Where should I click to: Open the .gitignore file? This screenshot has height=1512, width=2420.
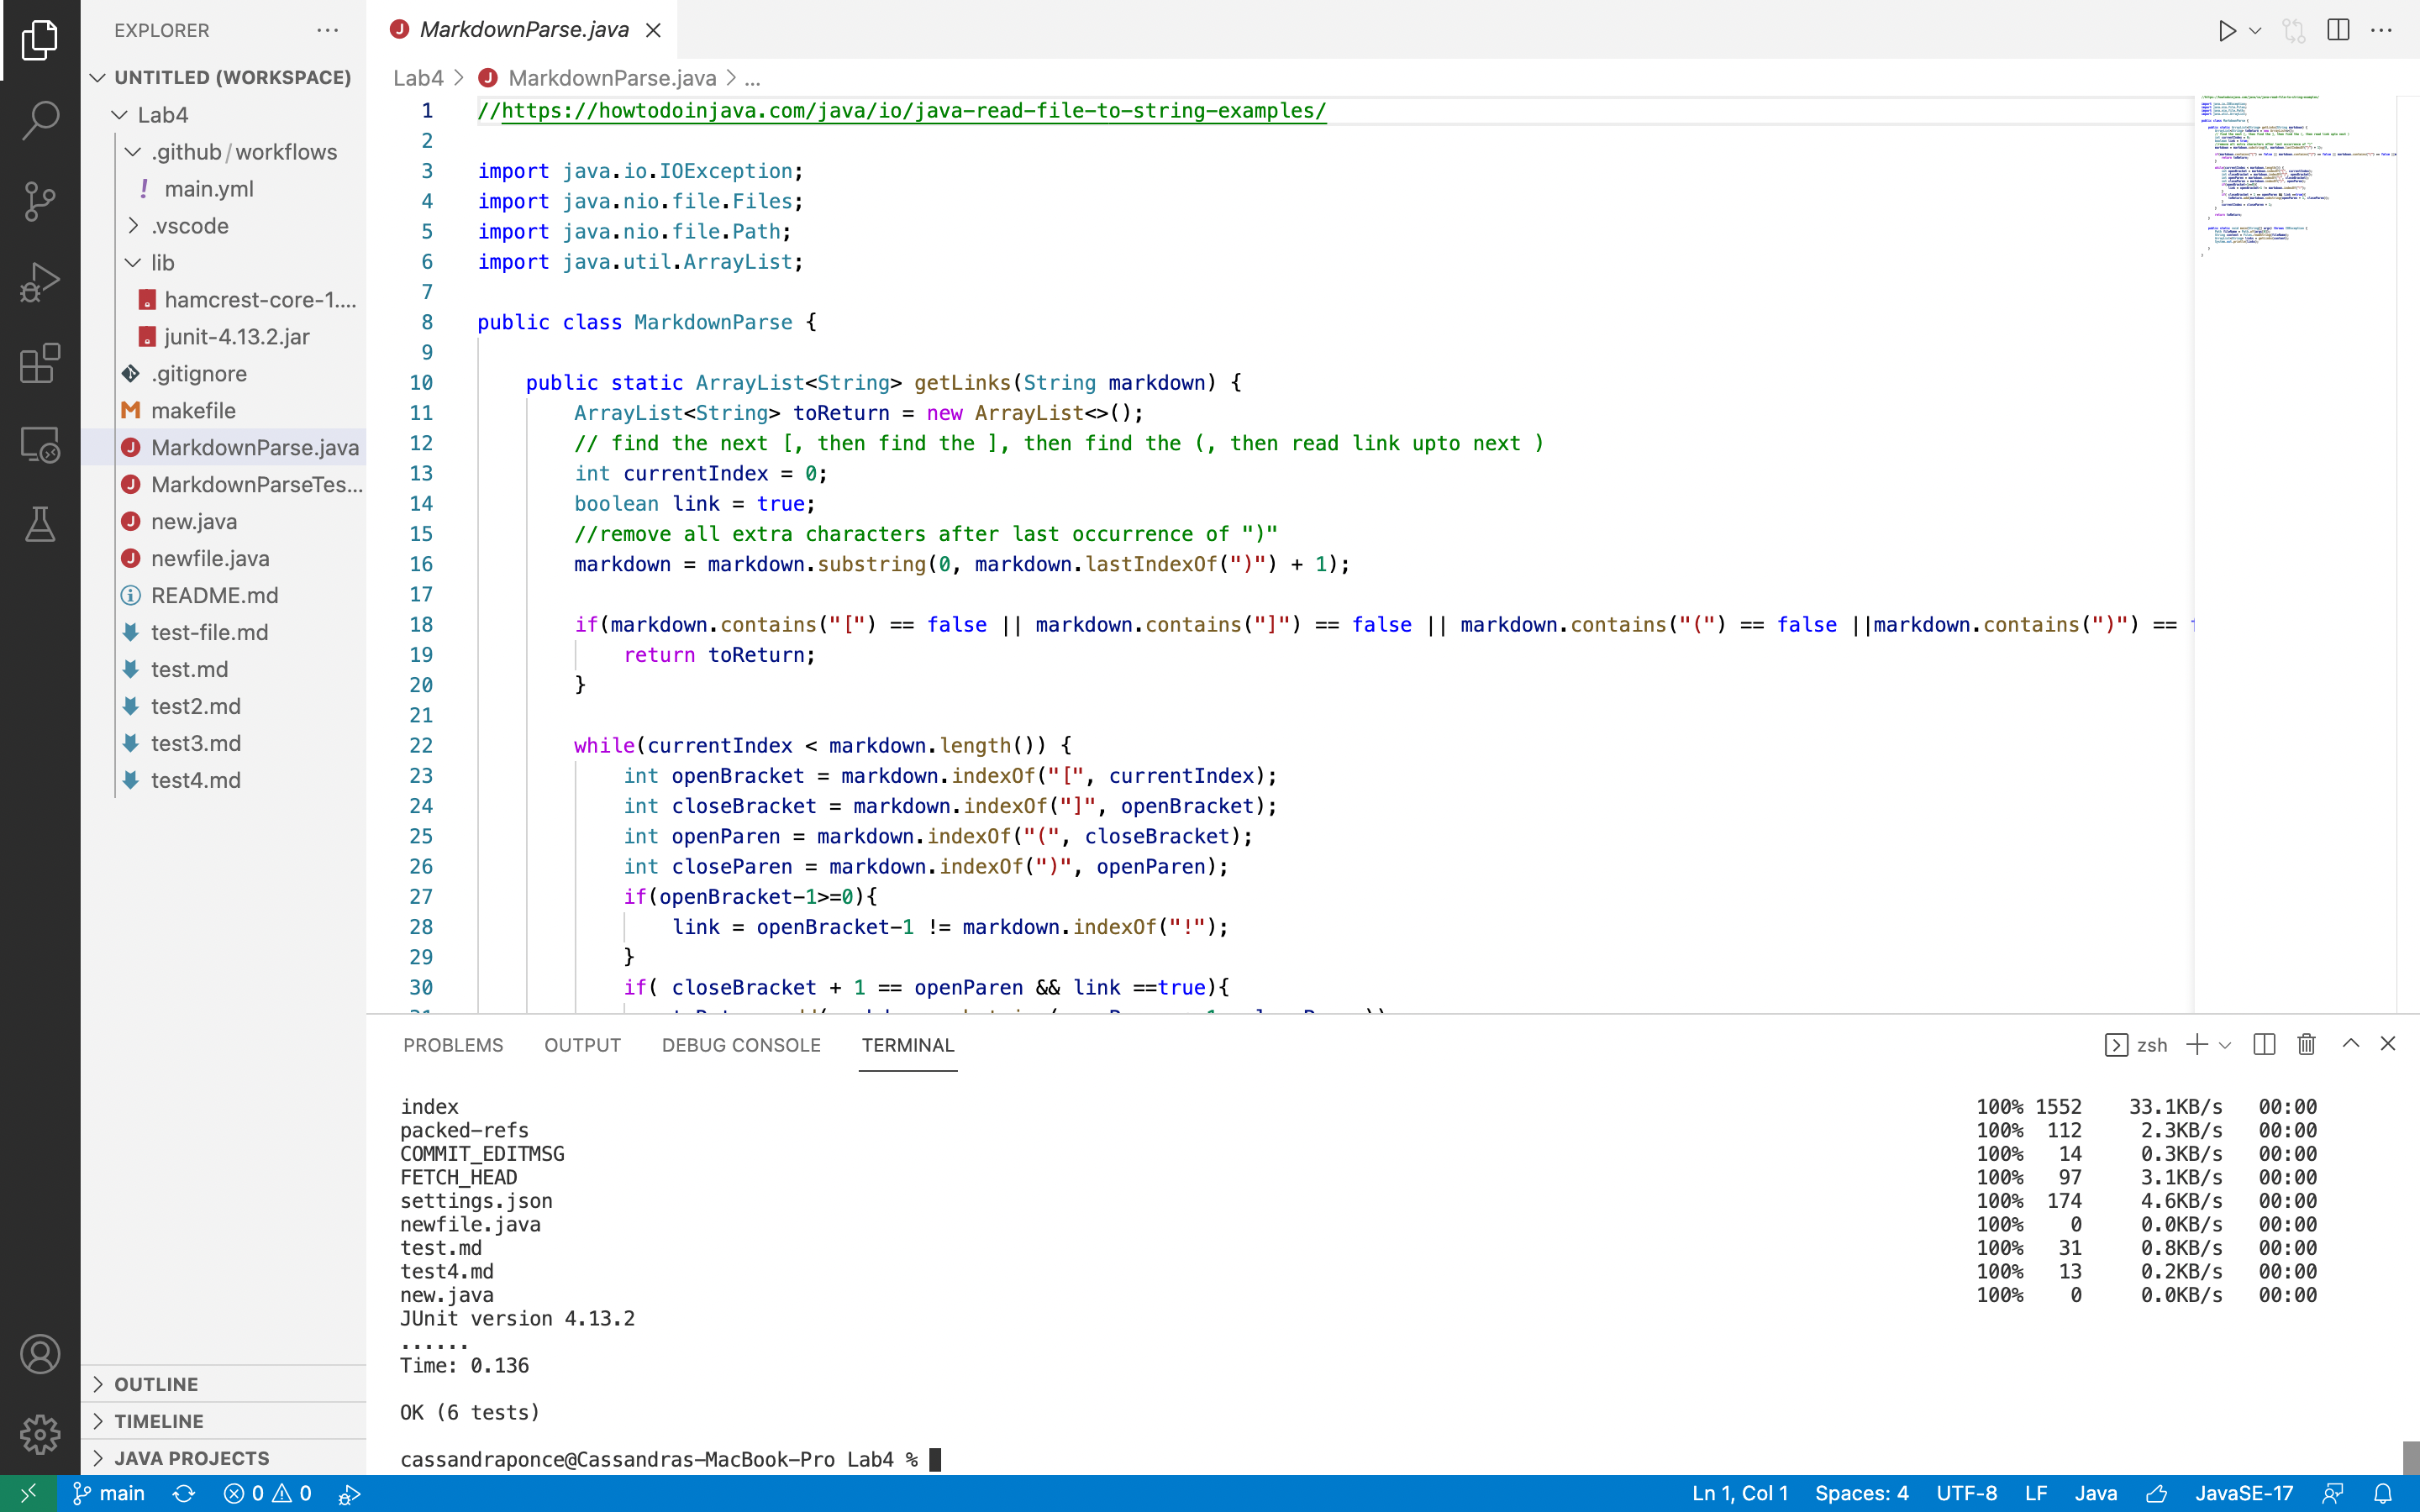pyautogui.click(x=224, y=374)
